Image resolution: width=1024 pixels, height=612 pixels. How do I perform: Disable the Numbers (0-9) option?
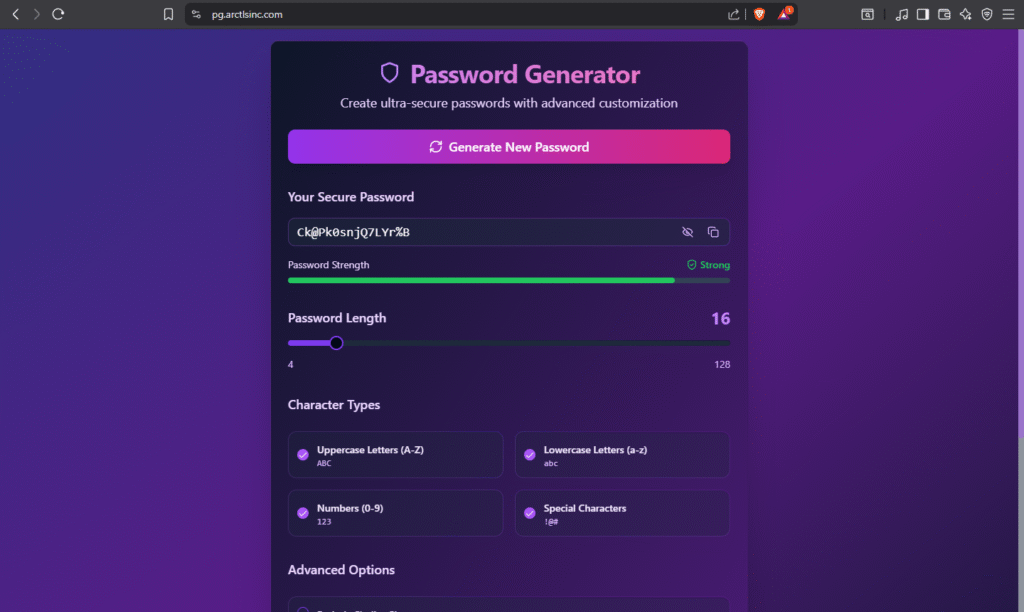[x=303, y=513]
